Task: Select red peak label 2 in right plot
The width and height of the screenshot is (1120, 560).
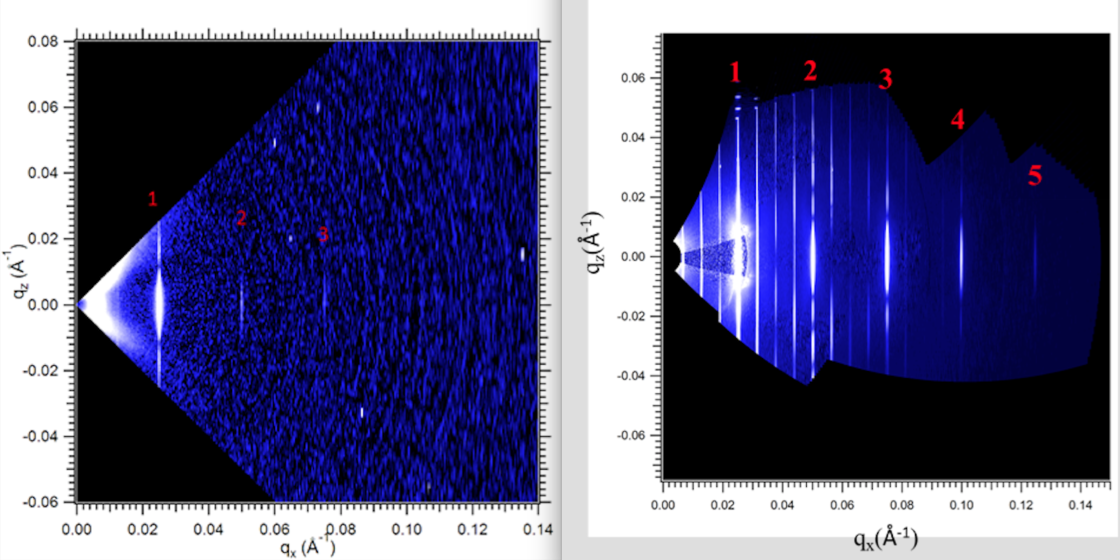Action: click(x=810, y=70)
